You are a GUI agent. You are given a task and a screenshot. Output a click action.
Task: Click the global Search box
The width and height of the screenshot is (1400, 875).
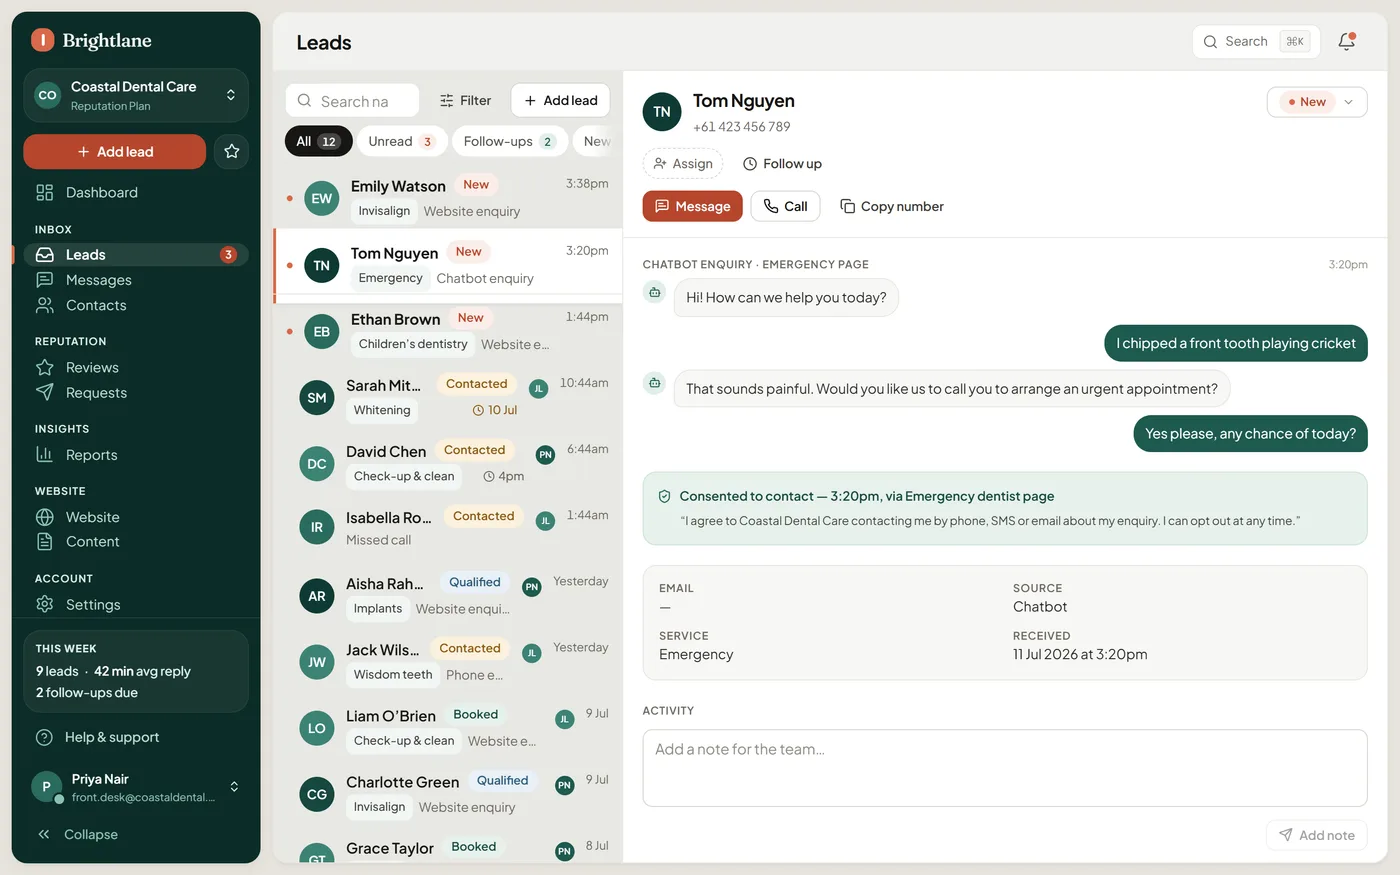[1256, 41]
